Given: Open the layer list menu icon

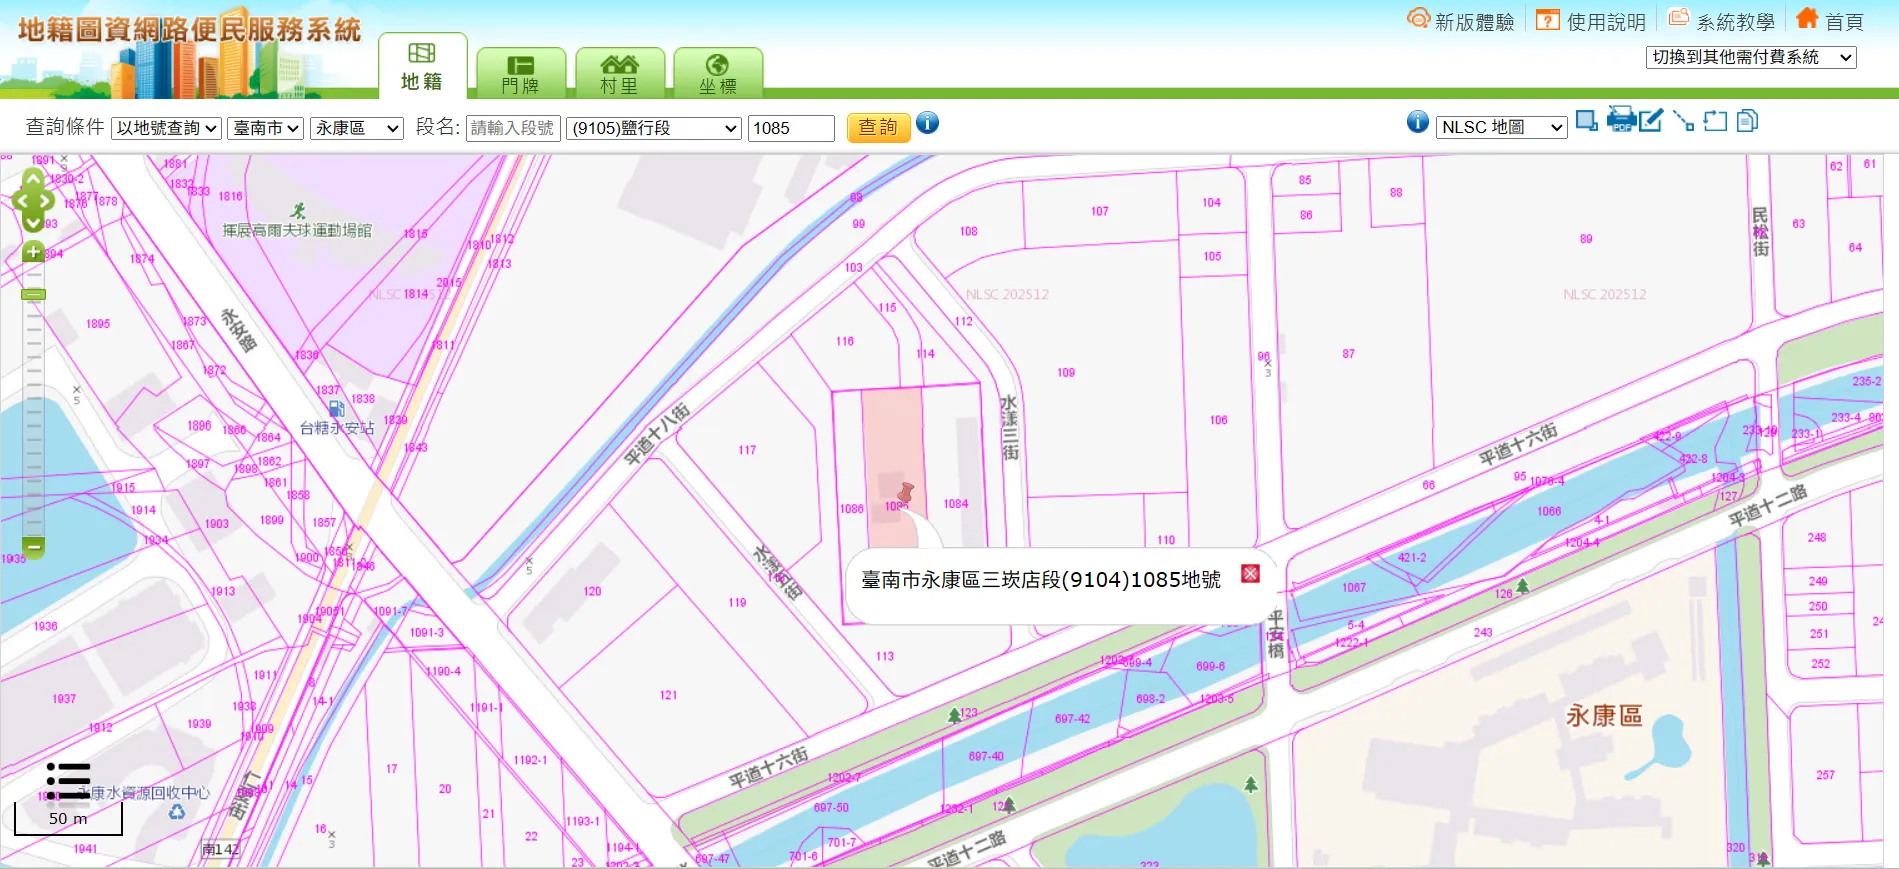Looking at the screenshot, I should coord(68,781).
